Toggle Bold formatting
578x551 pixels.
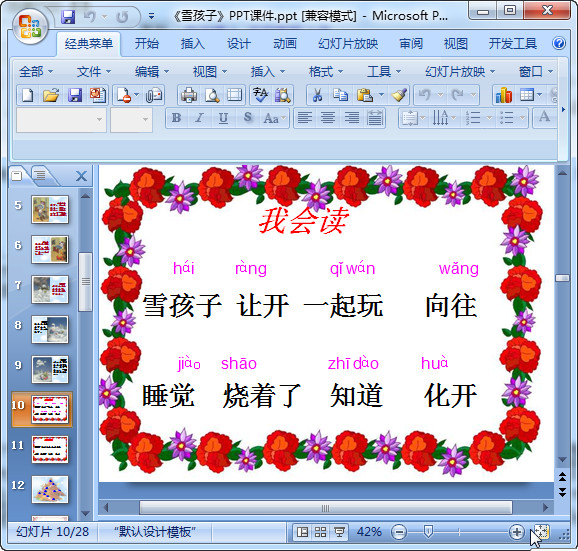coord(176,118)
